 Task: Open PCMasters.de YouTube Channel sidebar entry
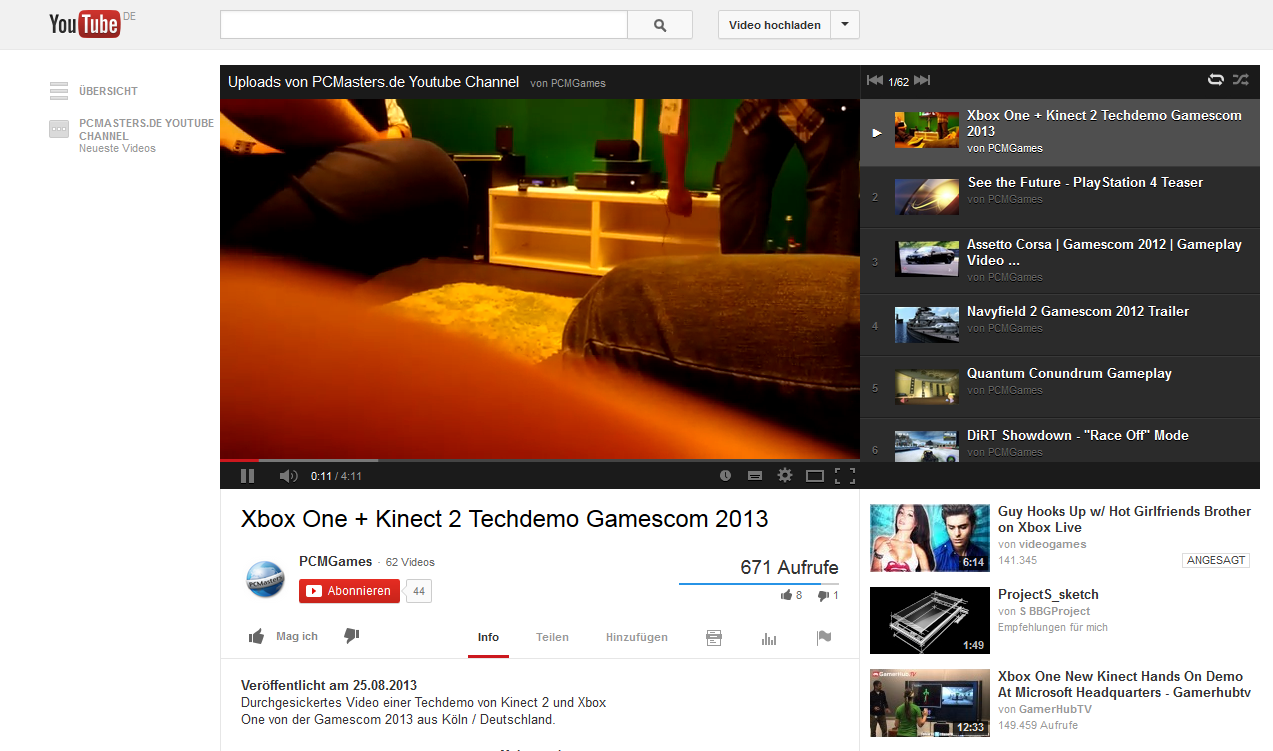146,129
